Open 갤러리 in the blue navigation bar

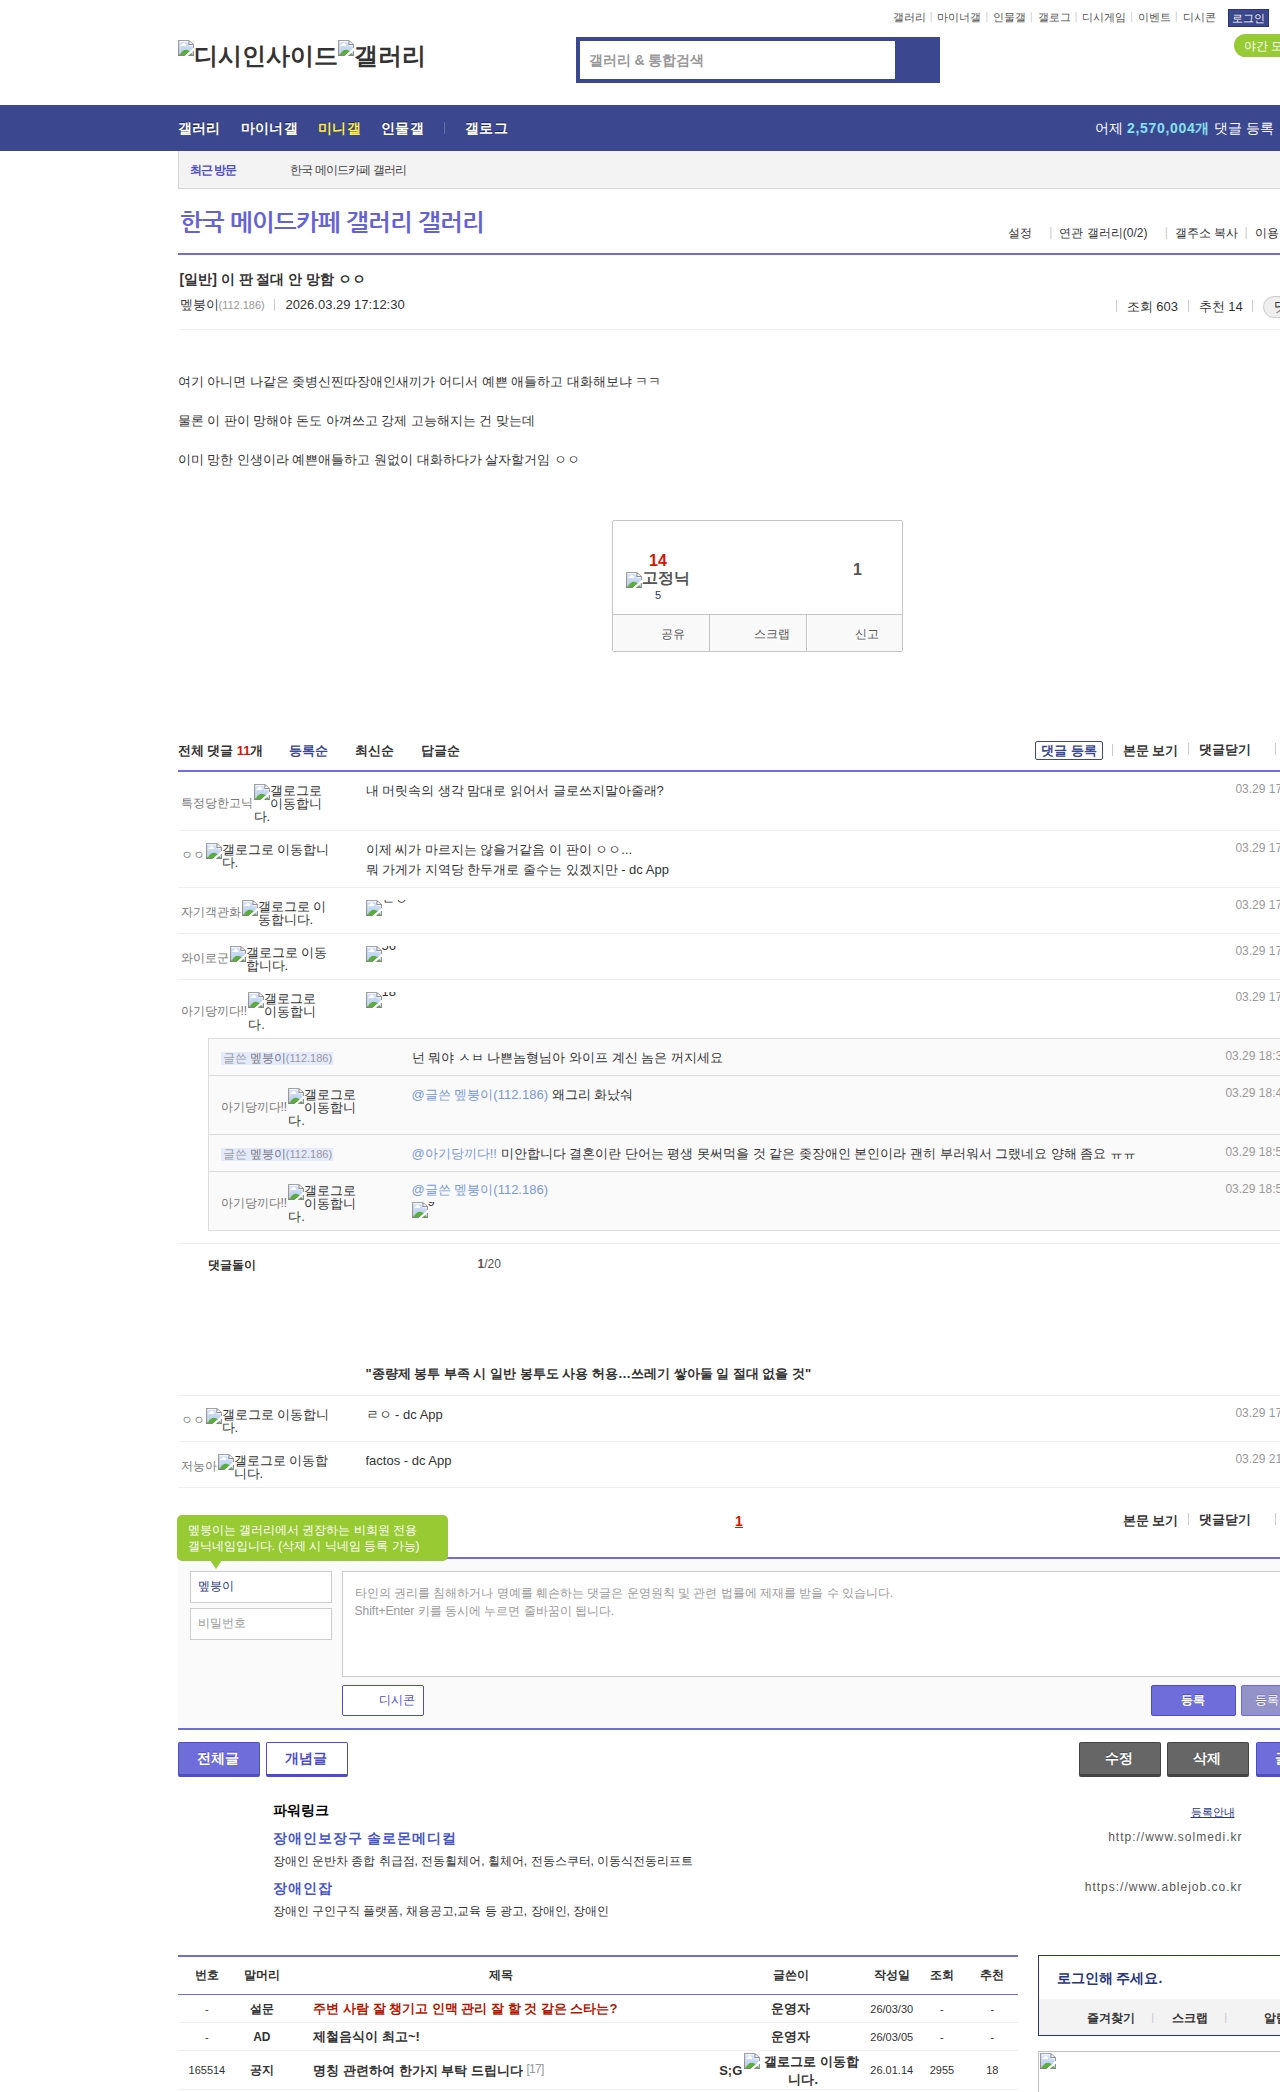[x=199, y=129]
